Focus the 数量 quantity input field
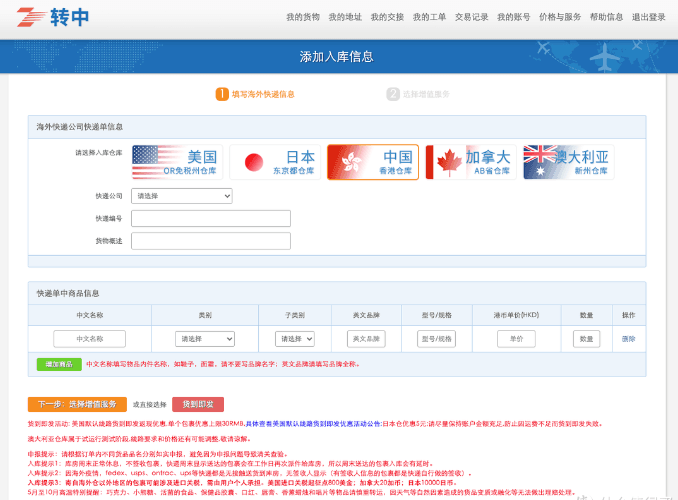Image resolution: width=678 pixels, height=500 pixels. pos(586,339)
